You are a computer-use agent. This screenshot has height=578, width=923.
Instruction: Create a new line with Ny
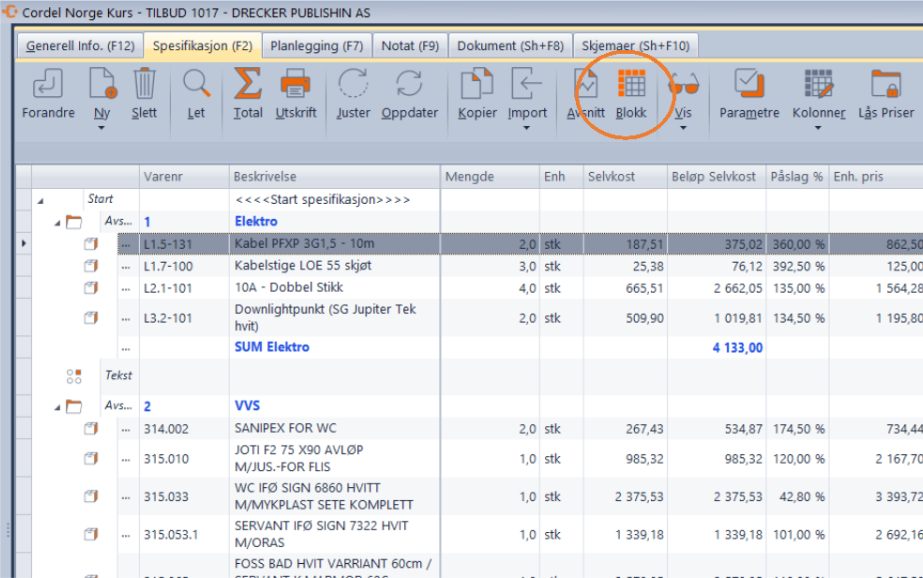102,84
